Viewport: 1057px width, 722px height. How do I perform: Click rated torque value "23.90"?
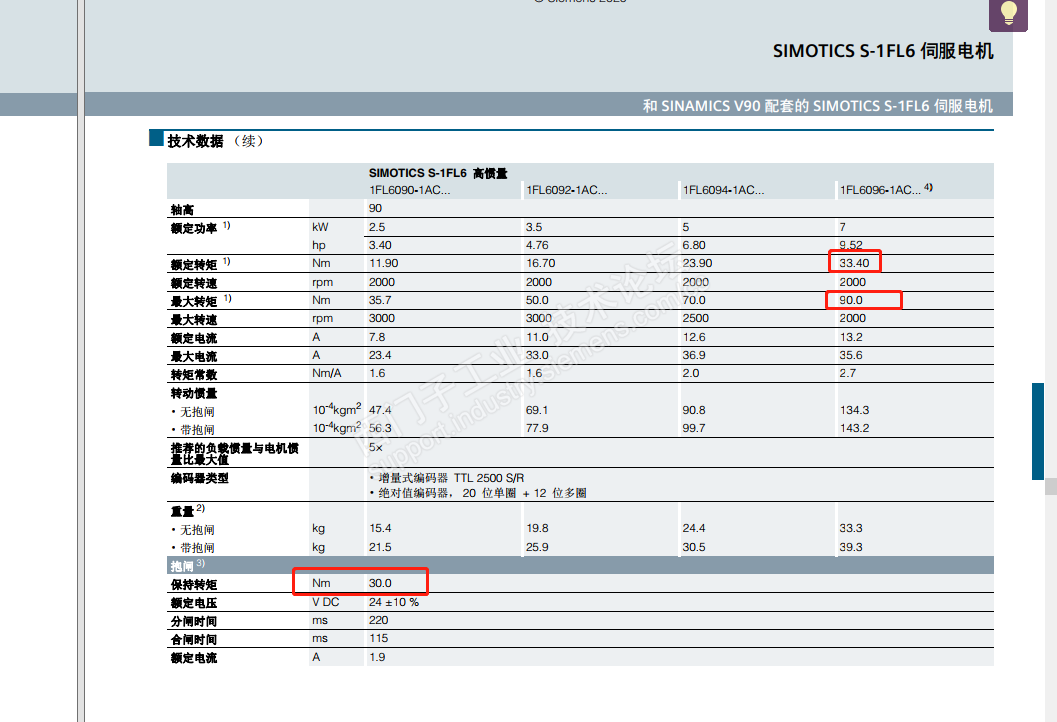pos(698,264)
